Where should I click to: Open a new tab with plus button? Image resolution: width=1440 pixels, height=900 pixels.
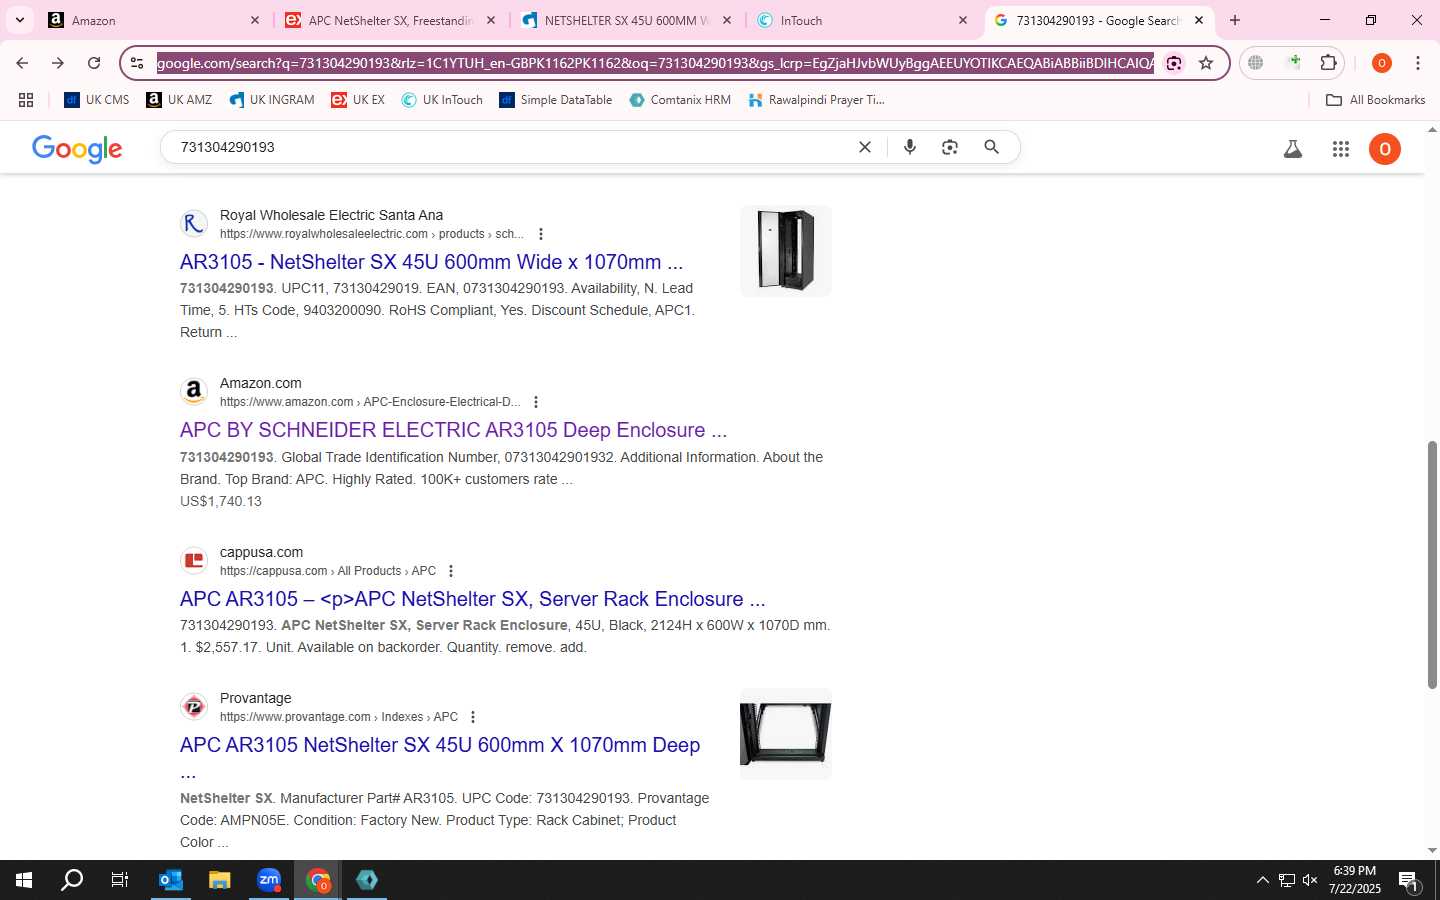[x=1235, y=20]
